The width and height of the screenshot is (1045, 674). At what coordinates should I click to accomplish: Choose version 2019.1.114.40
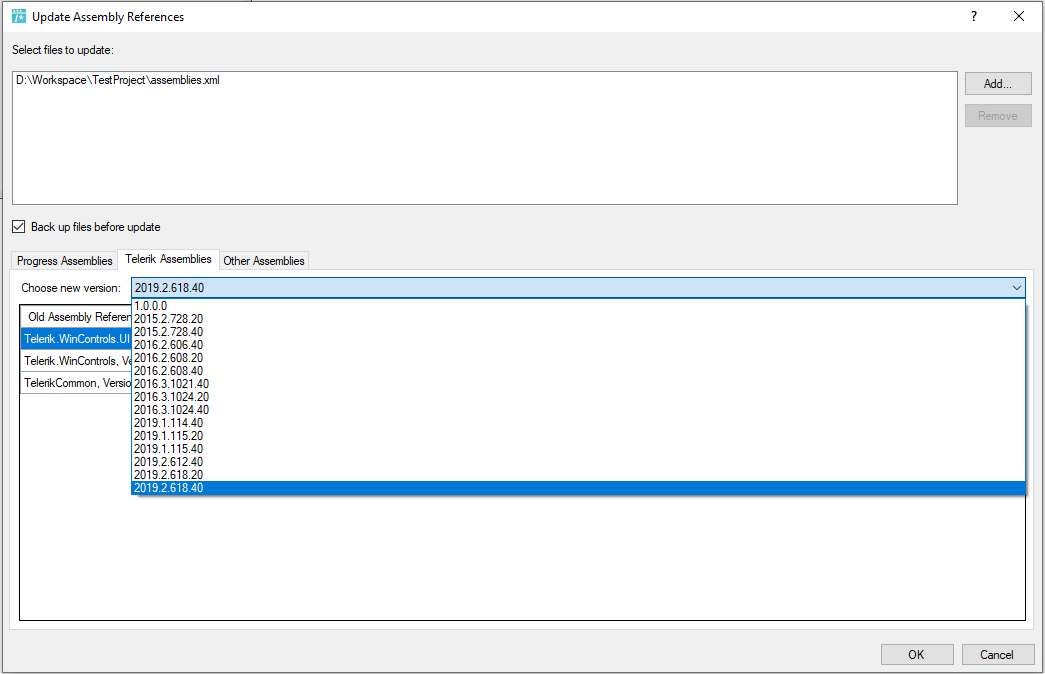coord(578,423)
